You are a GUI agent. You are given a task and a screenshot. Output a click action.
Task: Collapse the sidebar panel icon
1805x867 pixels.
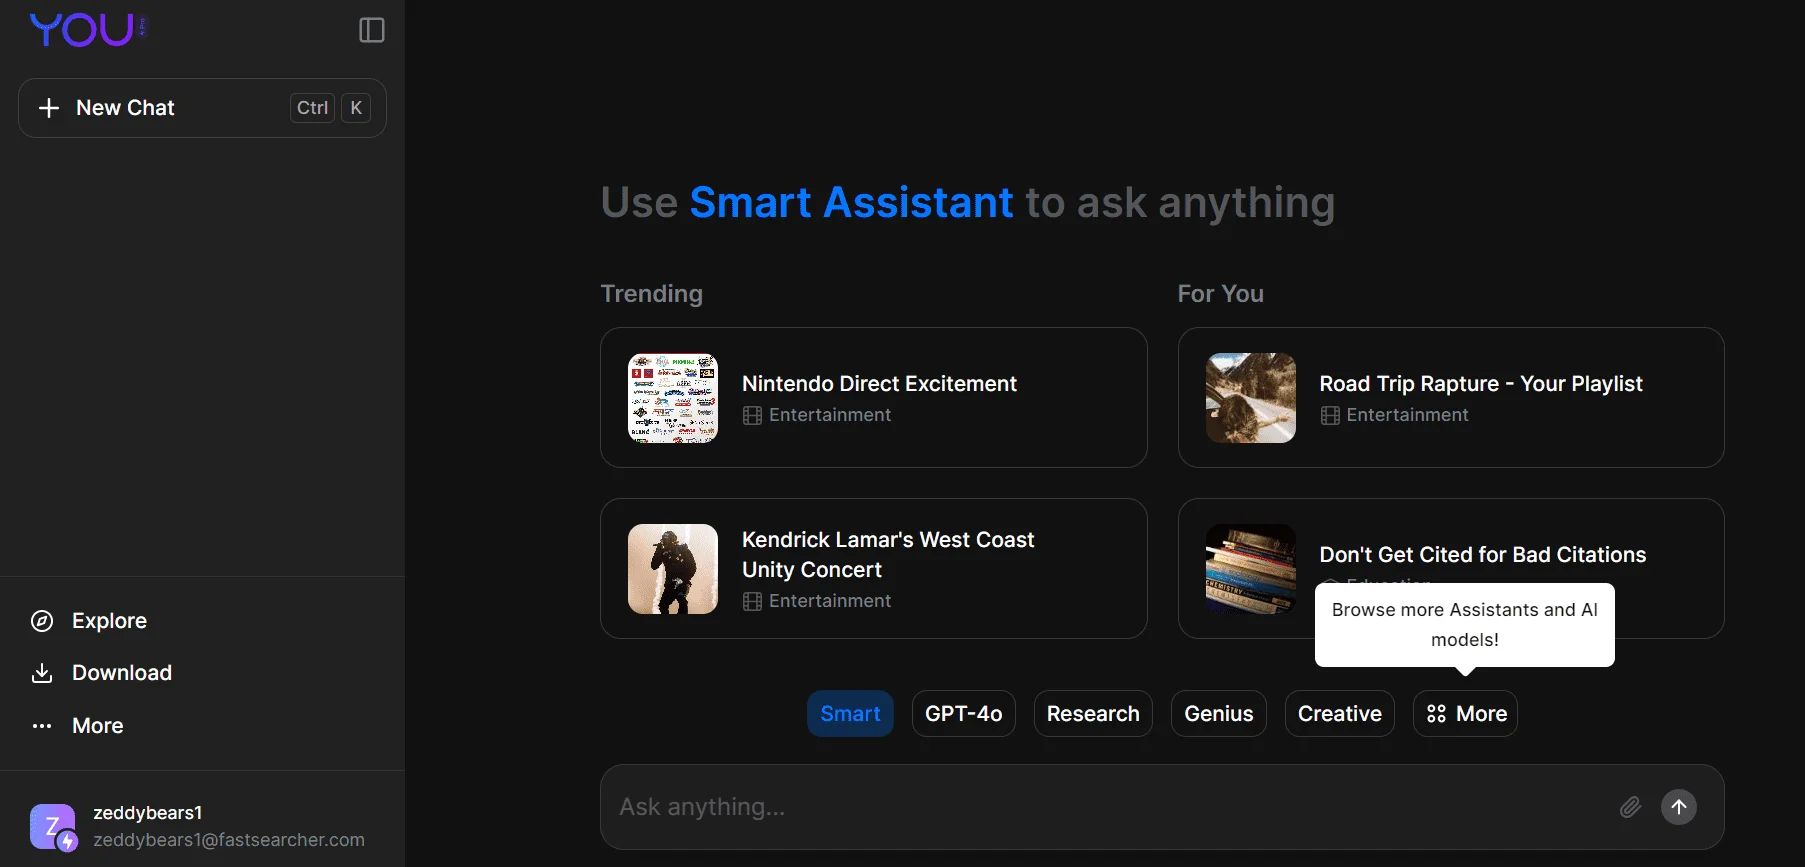372,30
